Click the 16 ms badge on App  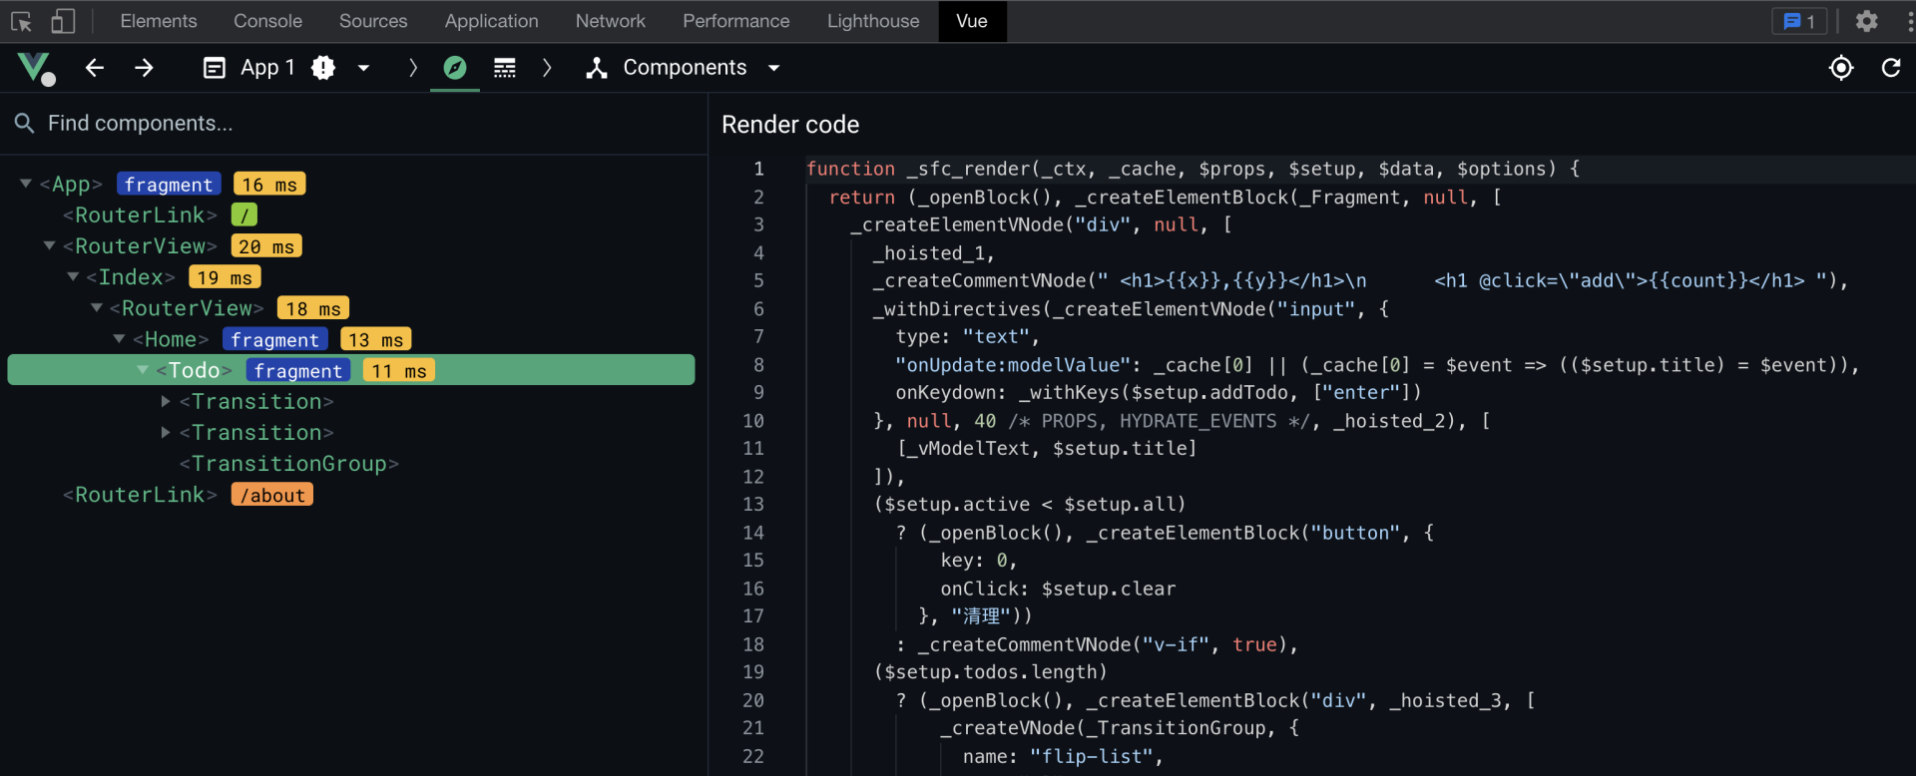tap(269, 184)
